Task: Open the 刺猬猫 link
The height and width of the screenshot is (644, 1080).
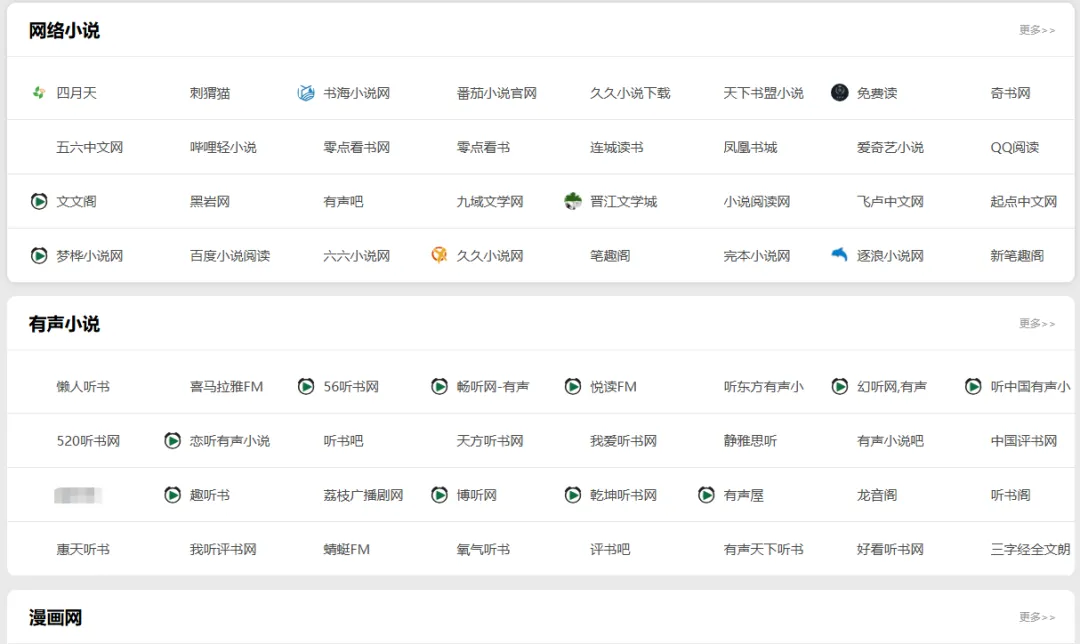Action: (x=210, y=93)
